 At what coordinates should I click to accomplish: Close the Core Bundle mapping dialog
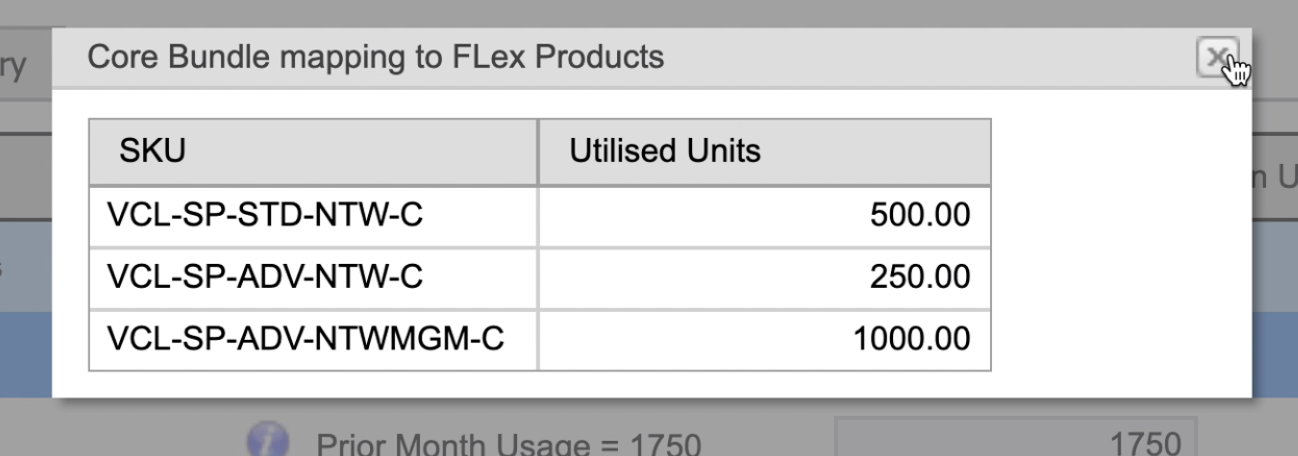pyautogui.click(x=1215, y=58)
